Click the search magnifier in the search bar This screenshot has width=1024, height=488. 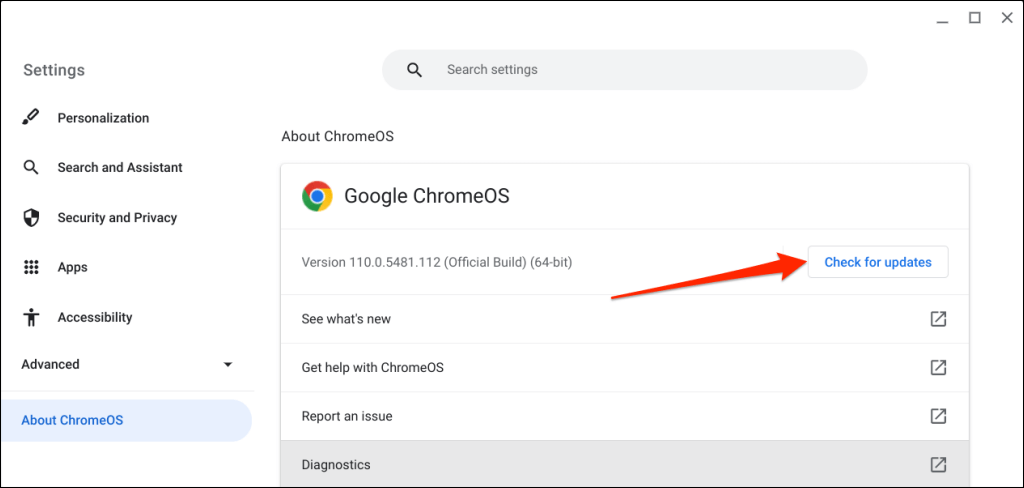coord(414,70)
